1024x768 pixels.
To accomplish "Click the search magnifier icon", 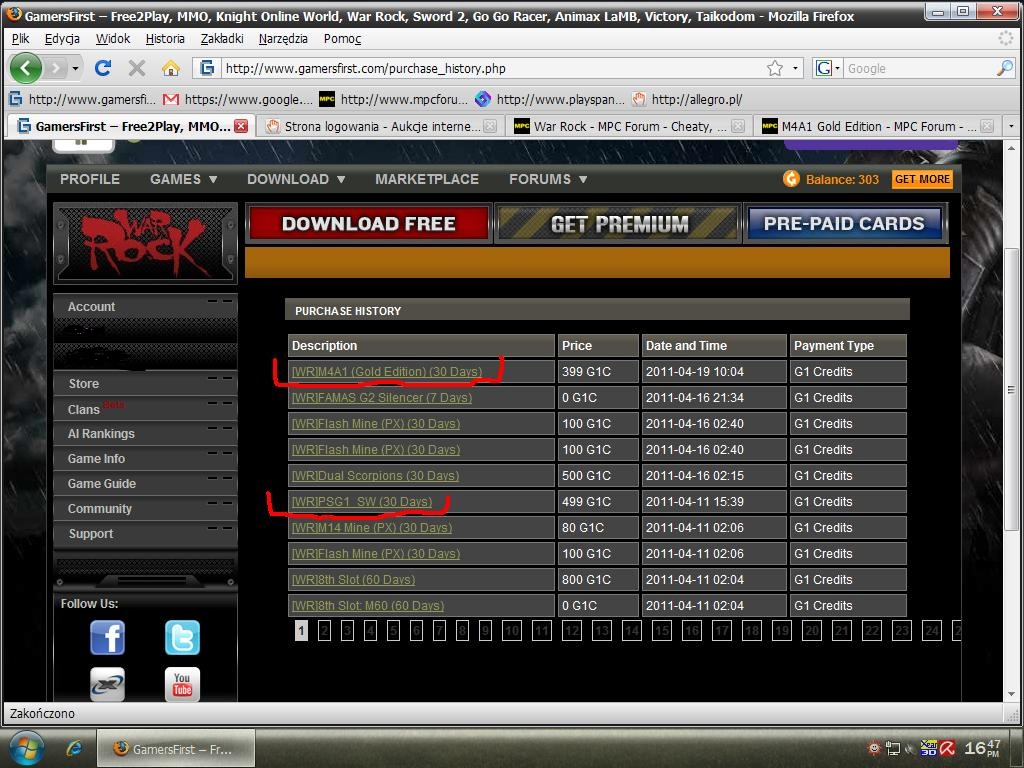I will tap(1004, 68).
